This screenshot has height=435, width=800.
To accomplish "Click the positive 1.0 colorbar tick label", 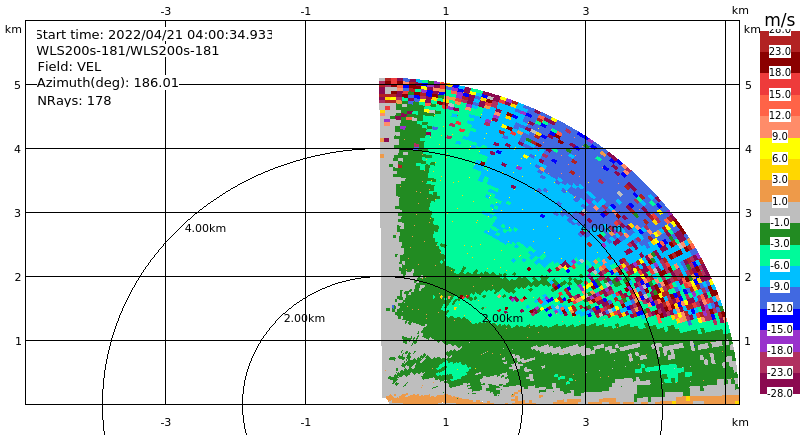I will click(x=780, y=201).
